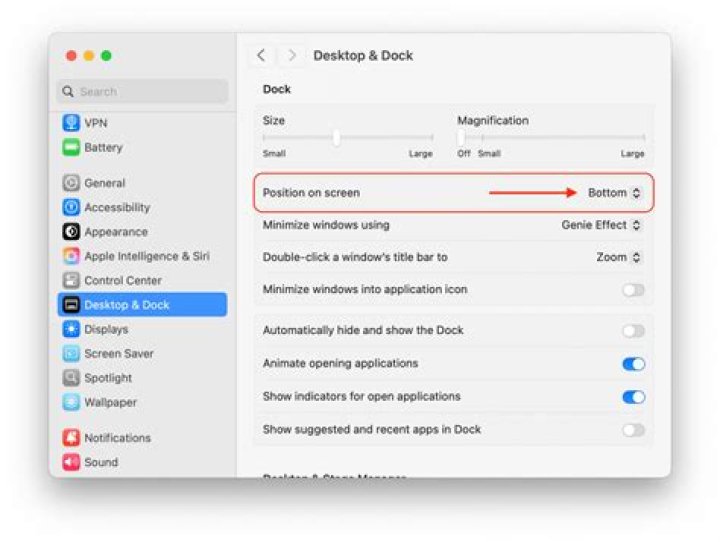Open the VPN settings icon
The image size is (720, 542).
pyautogui.click(x=71, y=123)
